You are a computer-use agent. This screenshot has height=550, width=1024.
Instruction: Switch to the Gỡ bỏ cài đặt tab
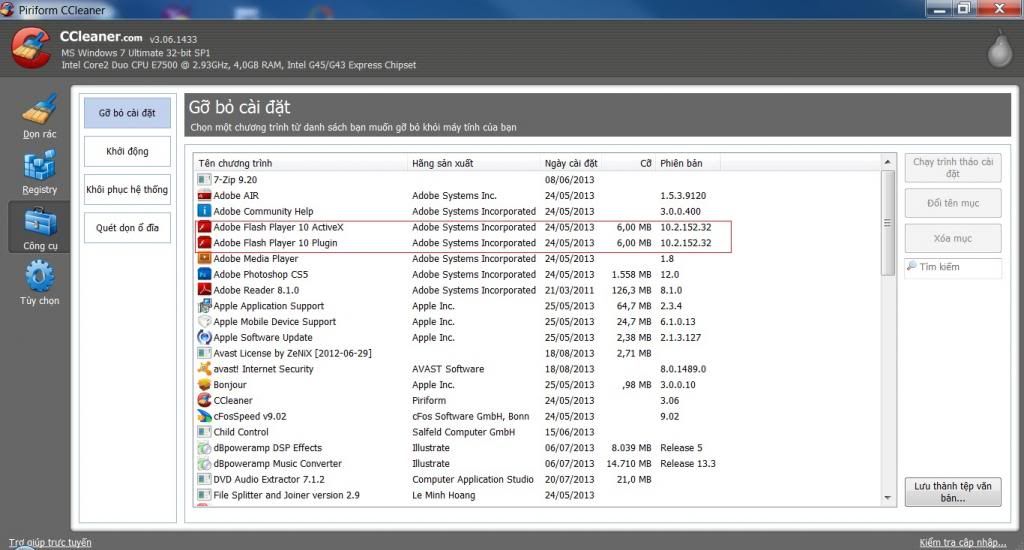pyautogui.click(x=127, y=113)
